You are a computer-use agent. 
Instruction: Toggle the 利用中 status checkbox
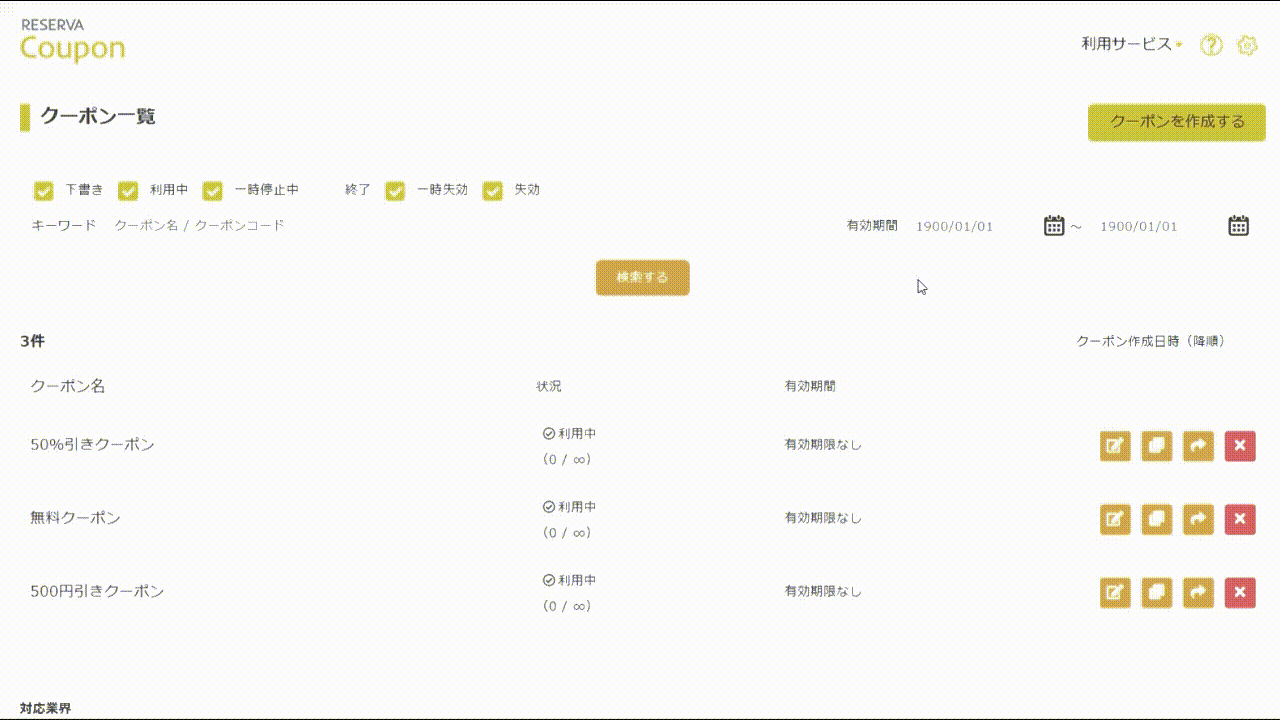coord(128,190)
